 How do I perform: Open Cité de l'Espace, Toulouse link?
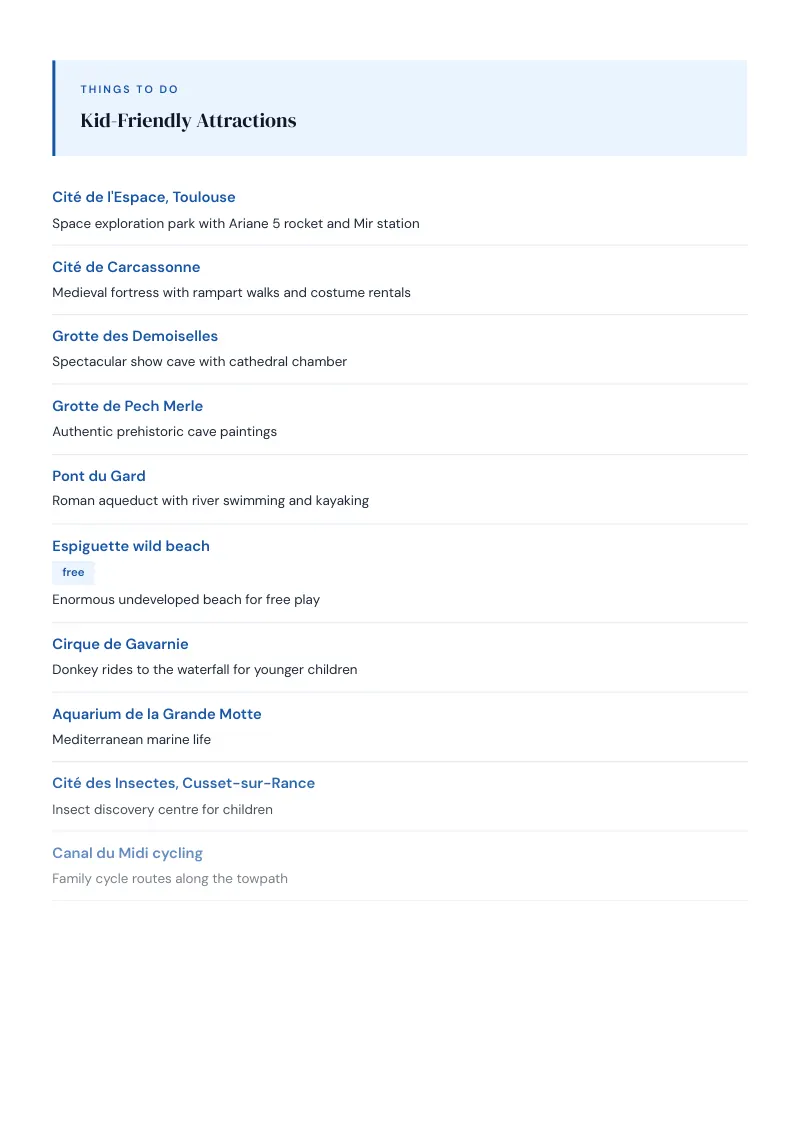pos(144,197)
